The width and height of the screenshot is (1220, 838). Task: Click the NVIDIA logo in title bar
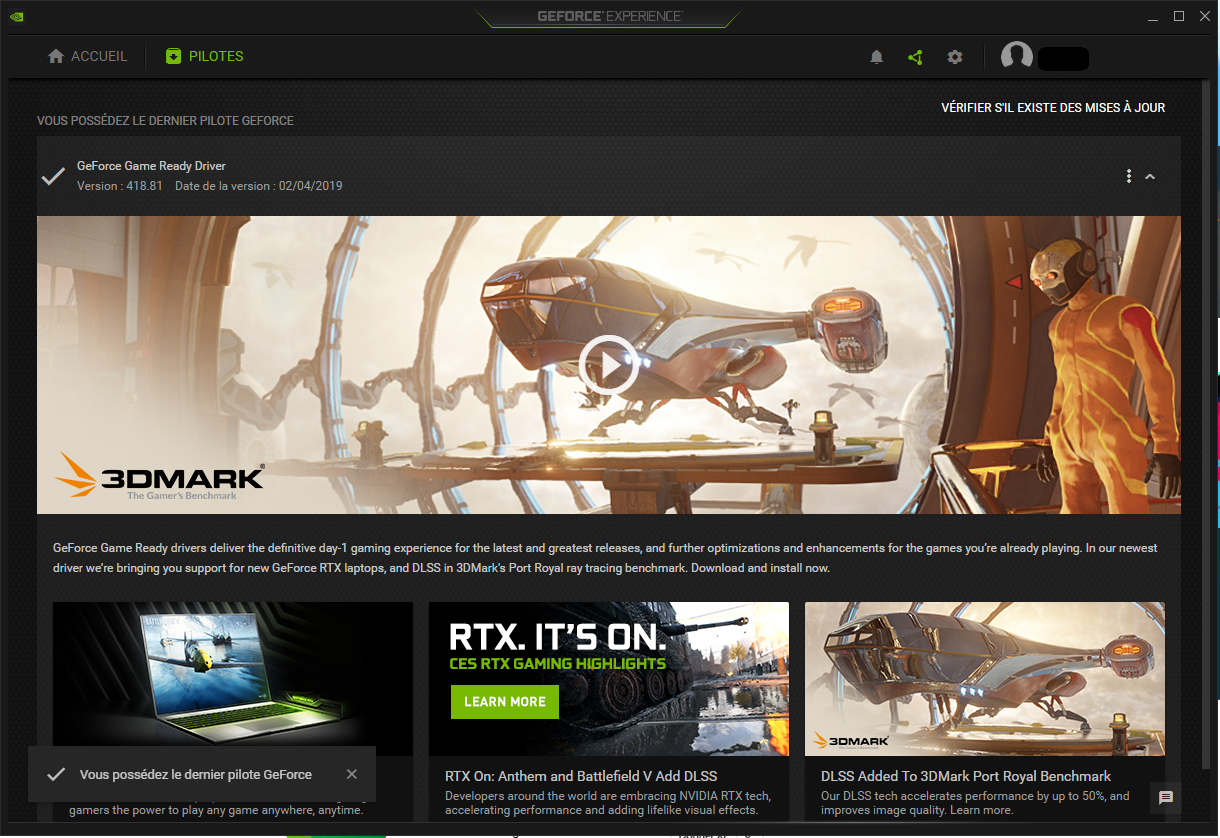pos(16,16)
